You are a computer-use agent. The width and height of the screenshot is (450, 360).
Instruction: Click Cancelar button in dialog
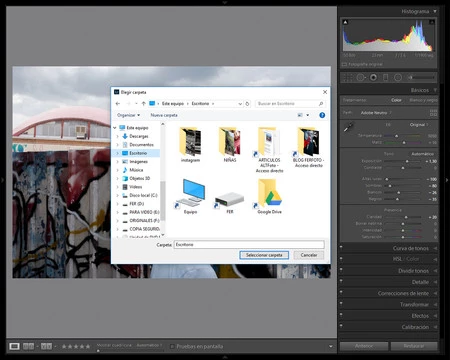tap(309, 255)
